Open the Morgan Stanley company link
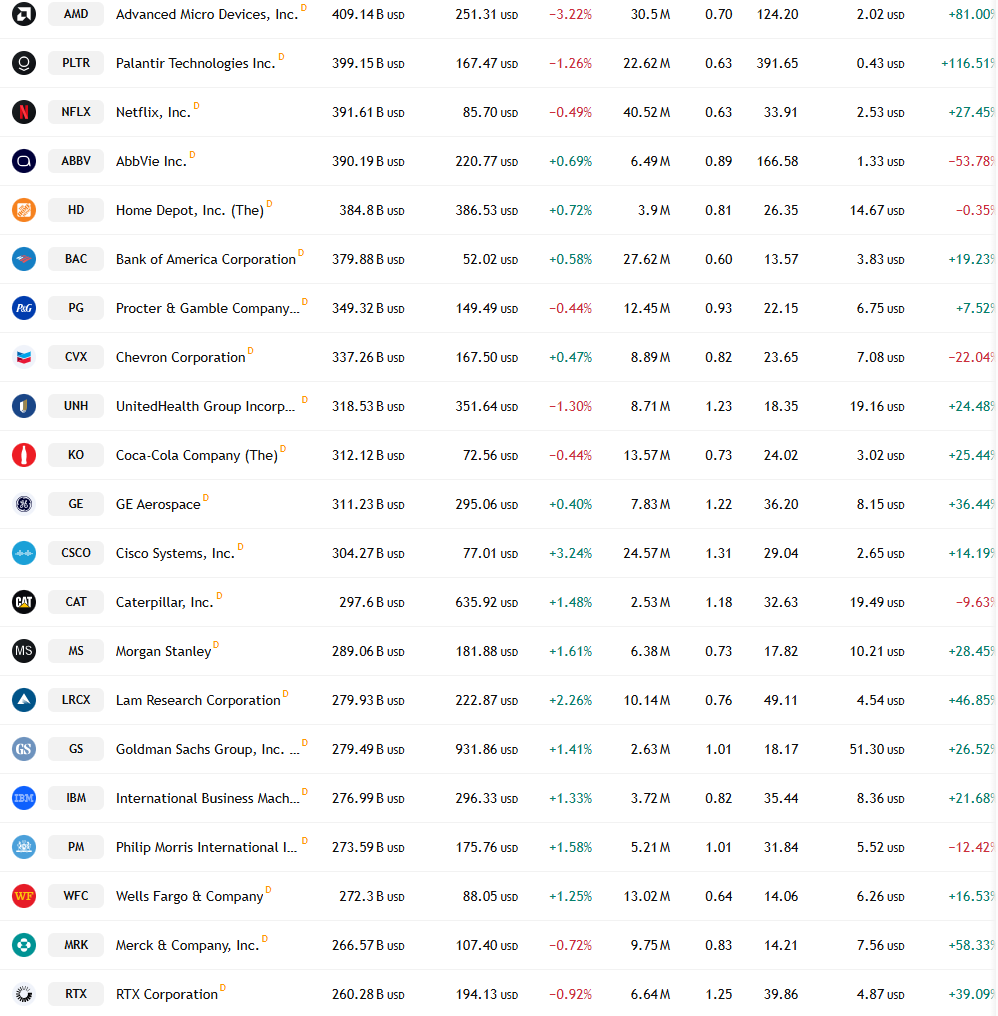 click(163, 651)
